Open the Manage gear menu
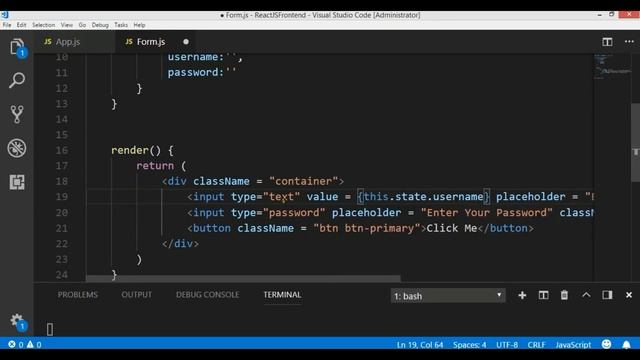Screen dimensions: 640x360 click(x=17, y=321)
